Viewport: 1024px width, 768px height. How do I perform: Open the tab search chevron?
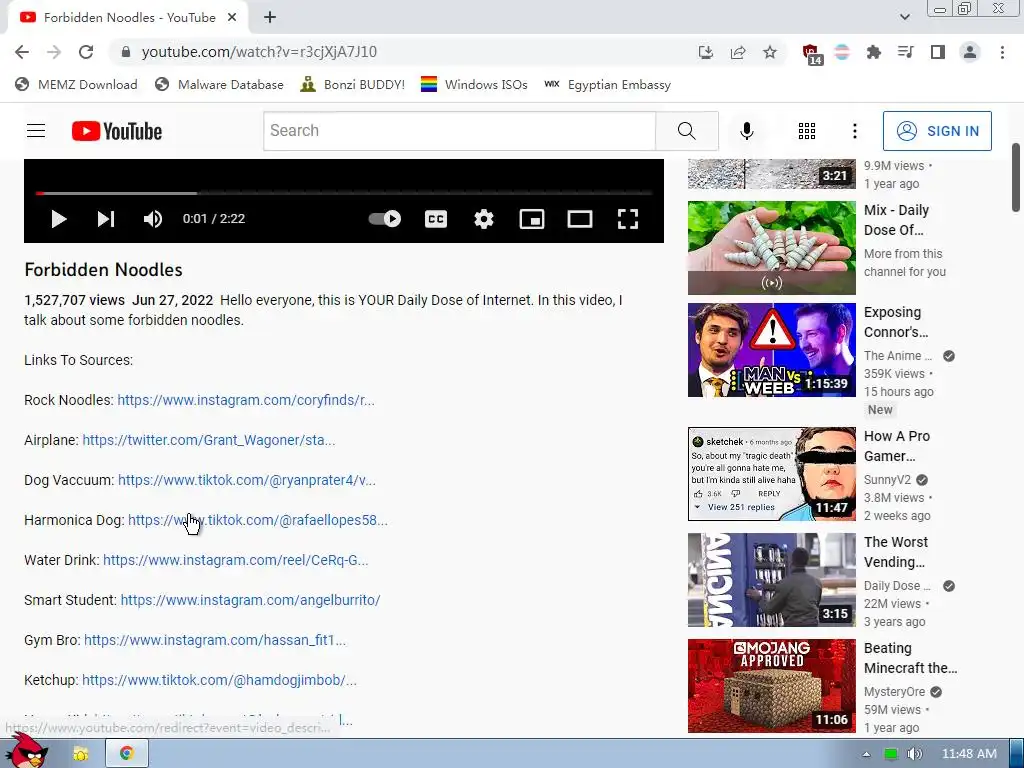coord(904,17)
